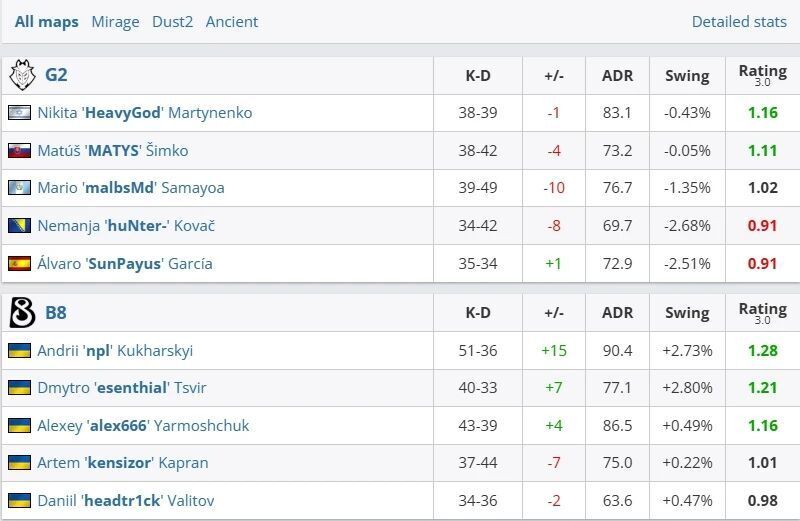
Task: Switch to the Mirage map tab
Action: (x=115, y=21)
